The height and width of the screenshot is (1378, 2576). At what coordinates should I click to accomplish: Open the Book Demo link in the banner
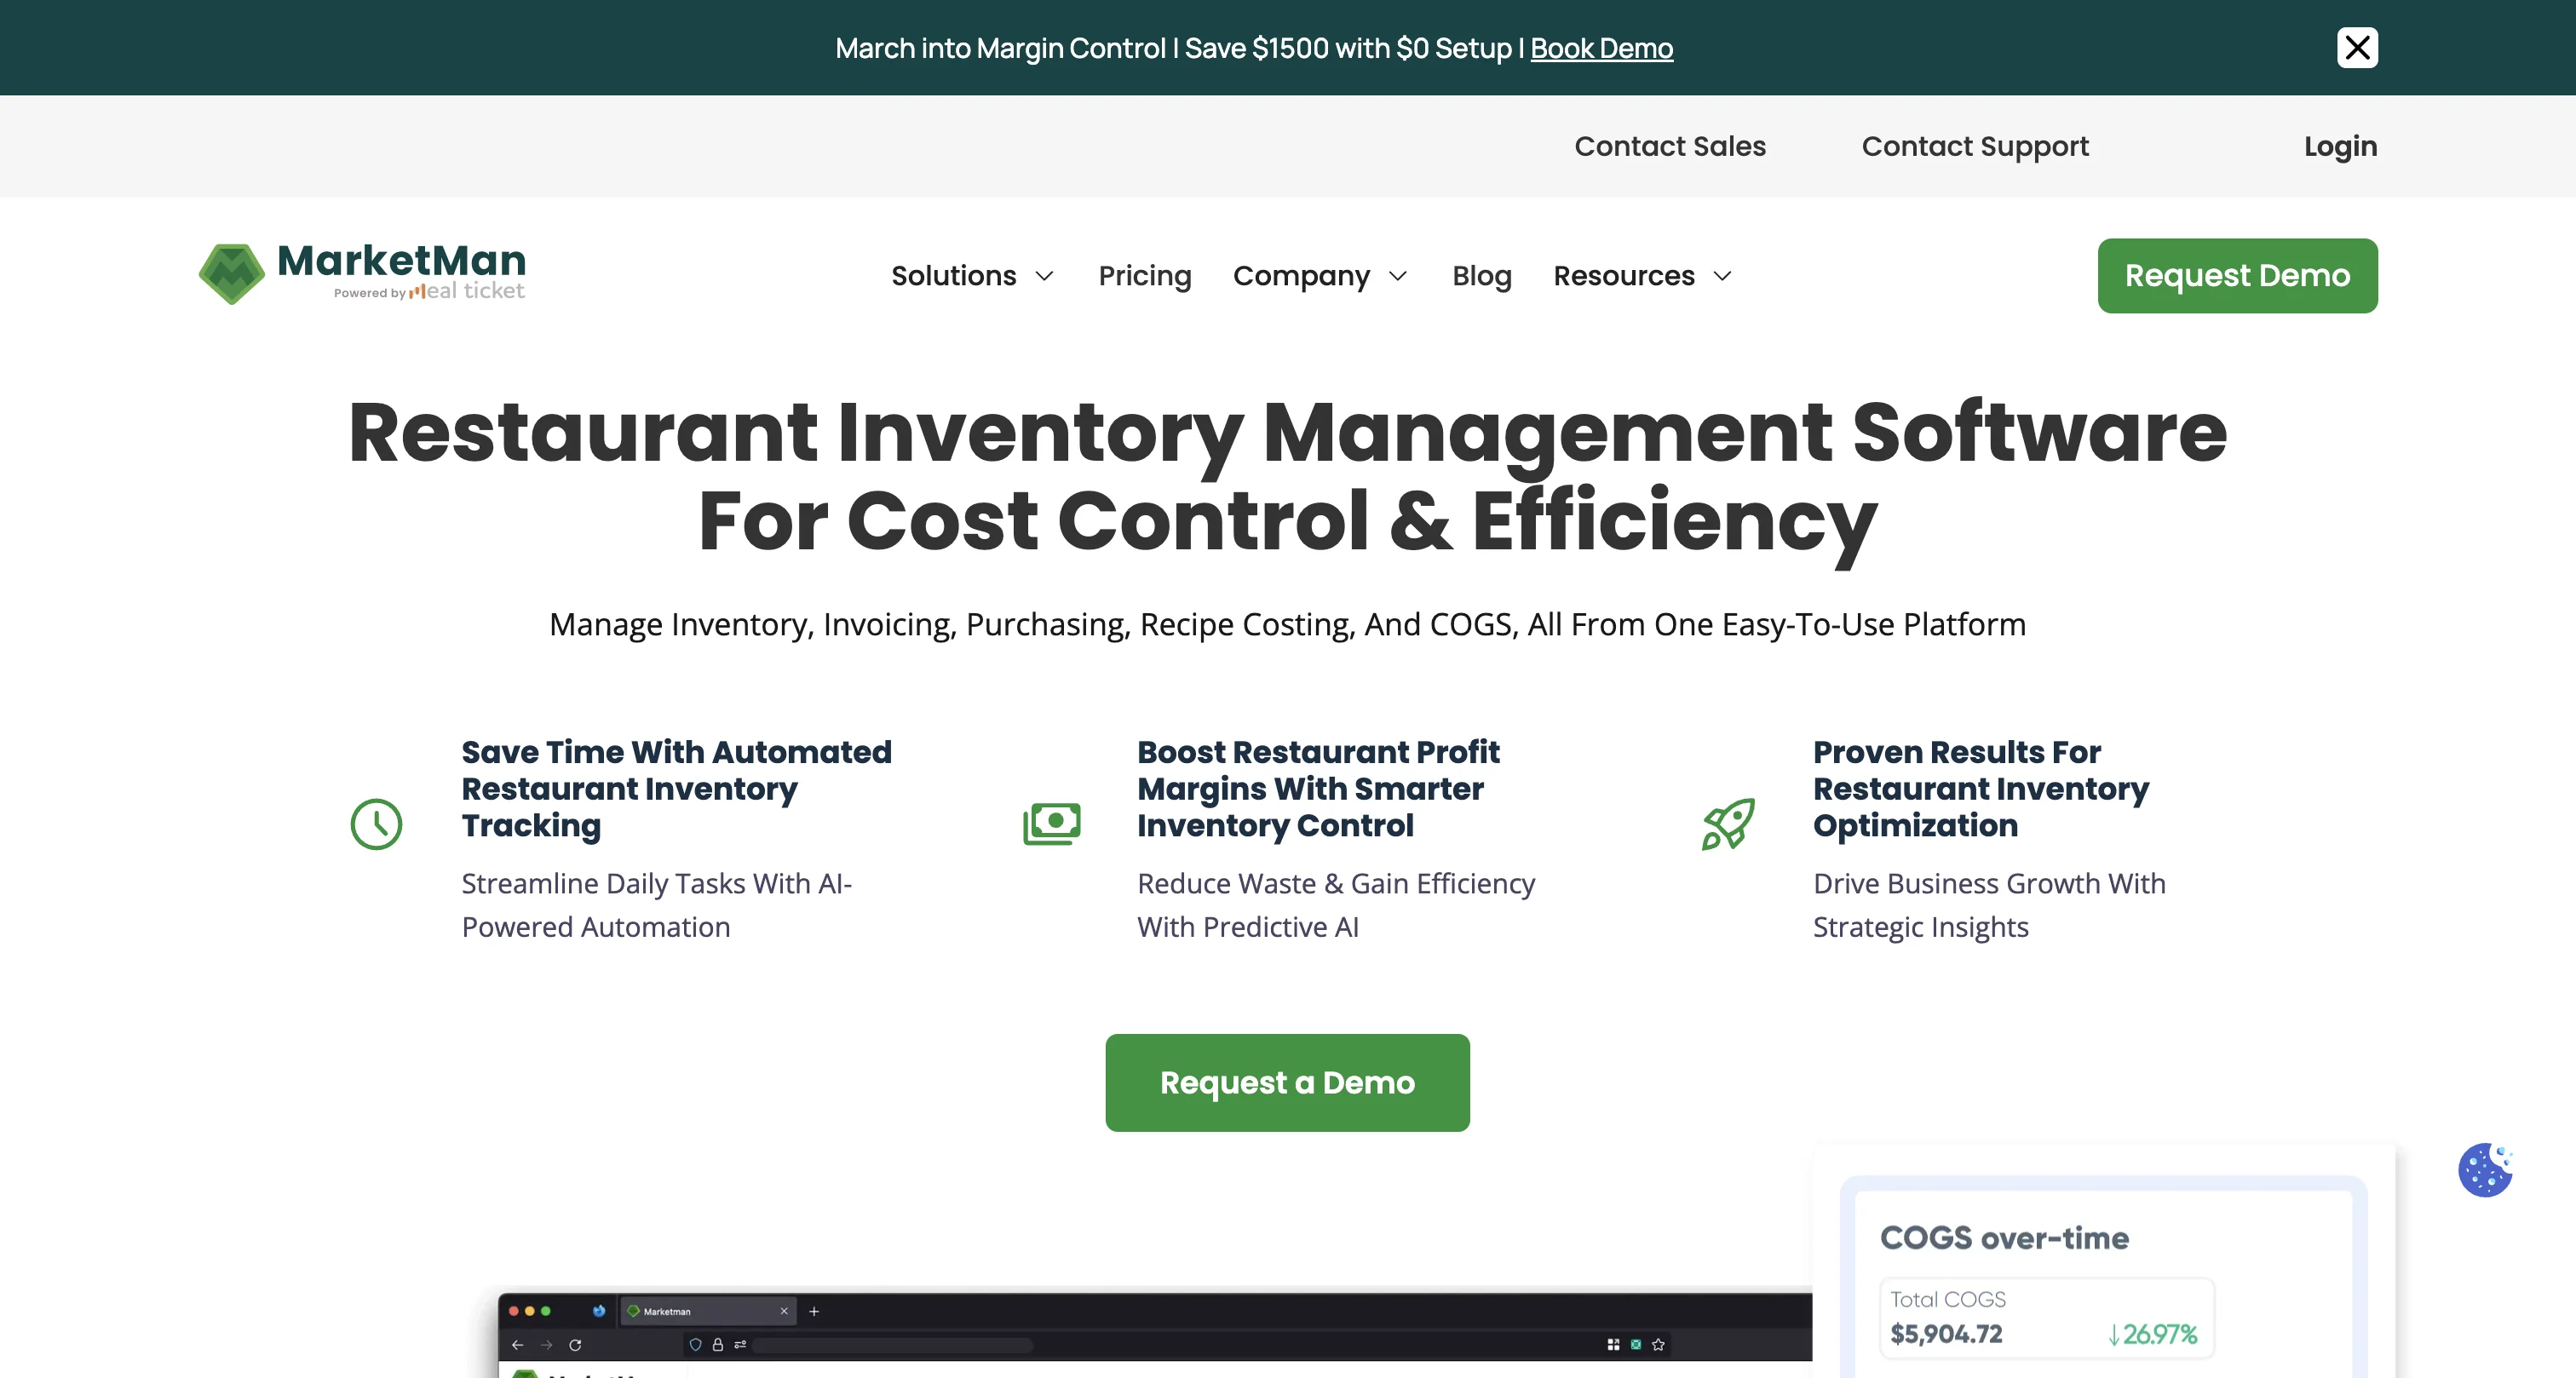point(1601,48)
